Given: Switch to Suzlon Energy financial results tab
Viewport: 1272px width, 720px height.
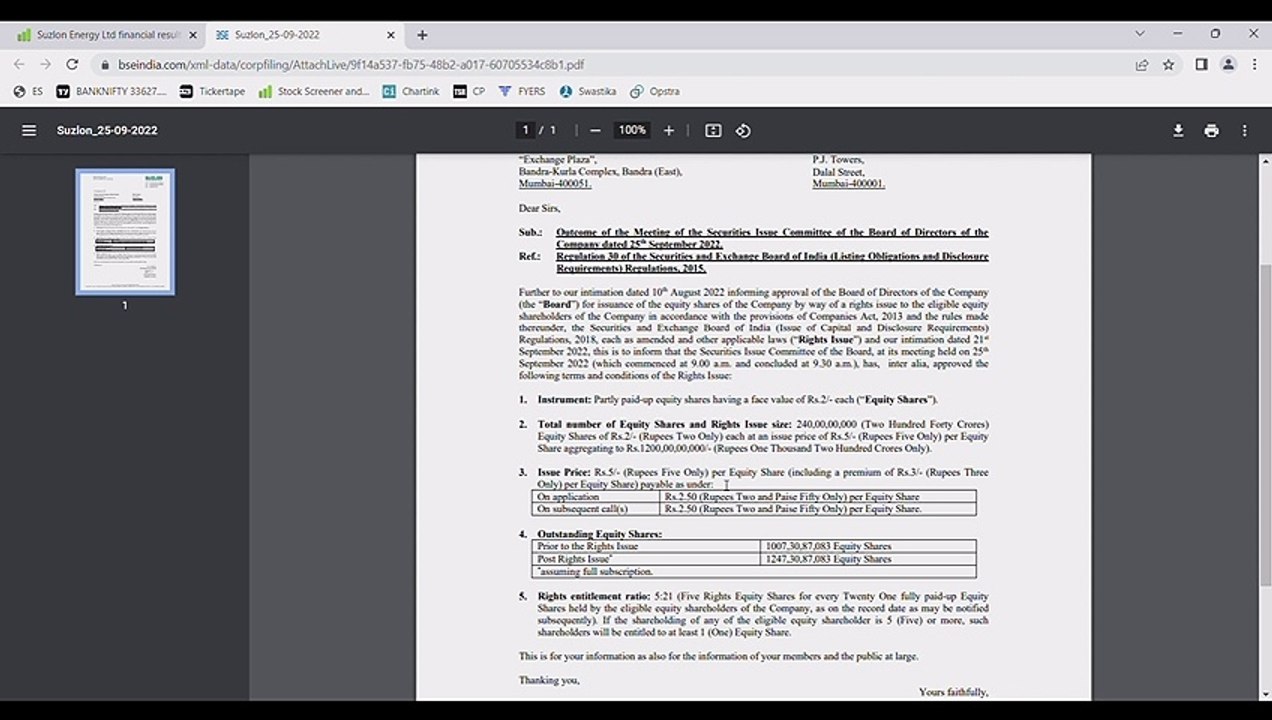Looking at the screenshot, I should [x=106, y=34].
